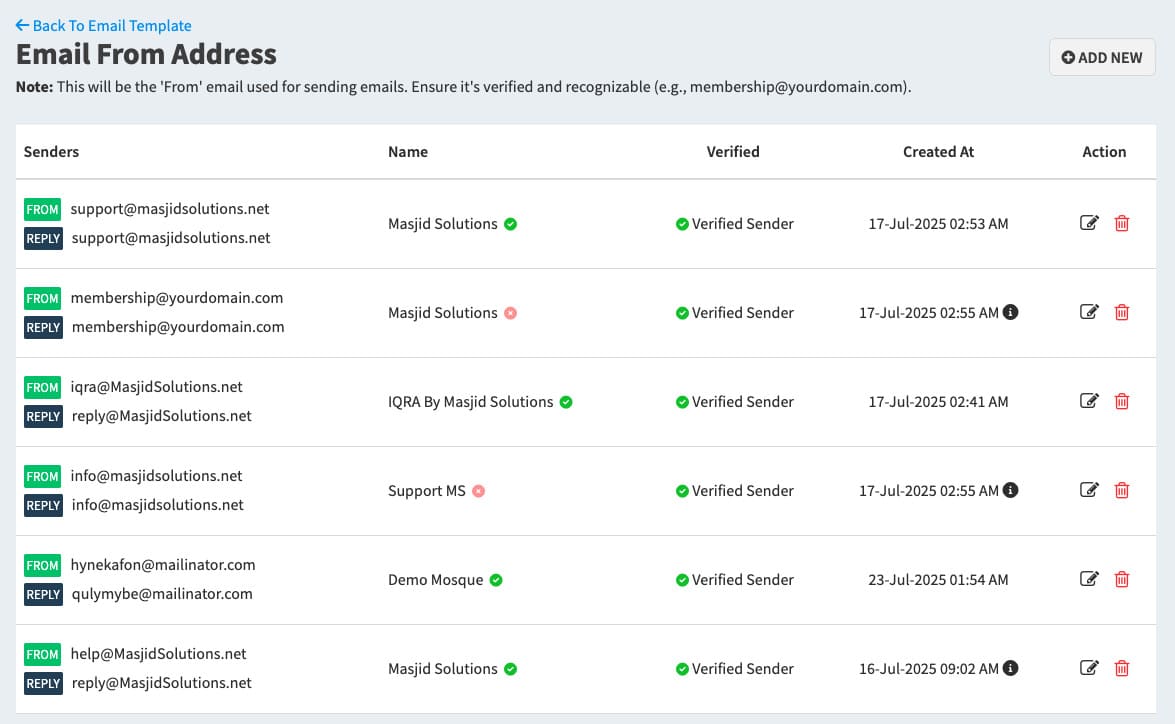Click green check beside IQRA By Masjid Solutions
The width and height of the screenshot is (1175, 724).
point(566,402)
